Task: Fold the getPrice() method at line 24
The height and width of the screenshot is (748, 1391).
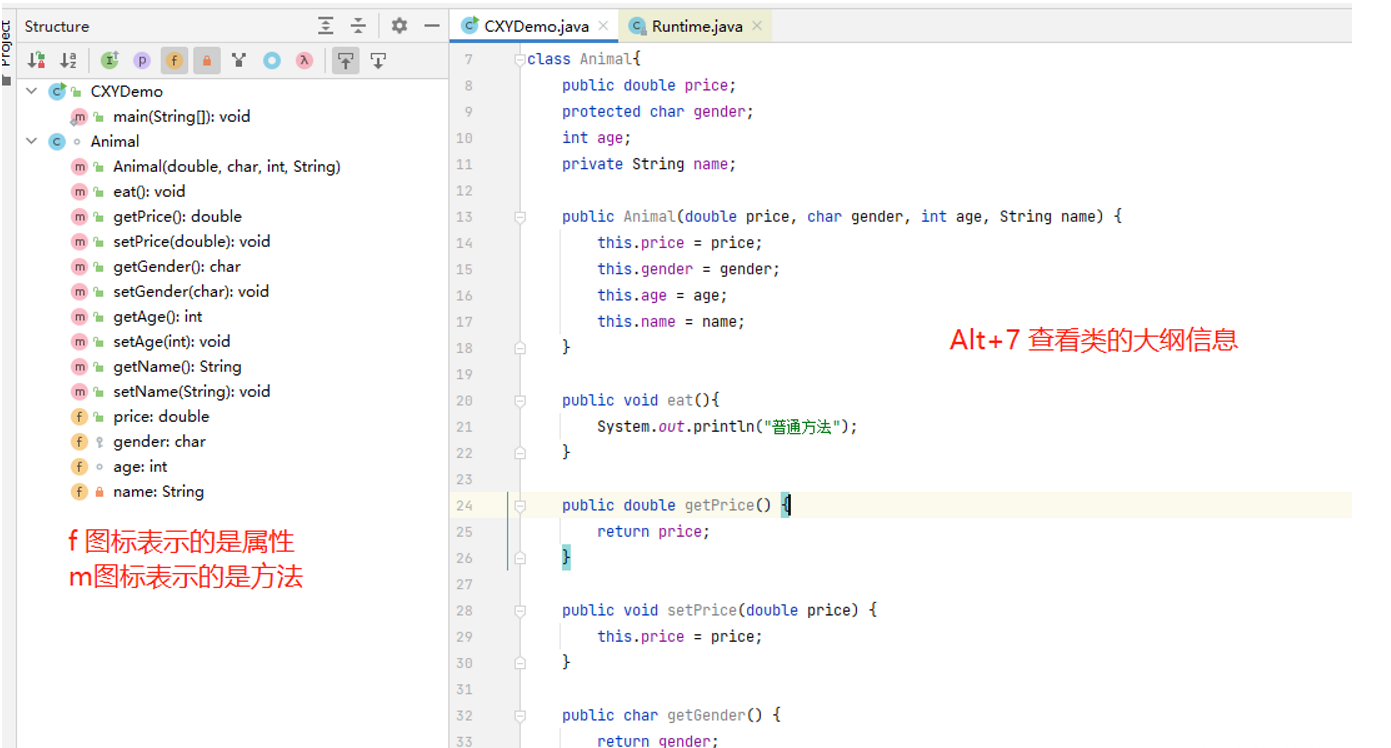Action: click(519, 505)
